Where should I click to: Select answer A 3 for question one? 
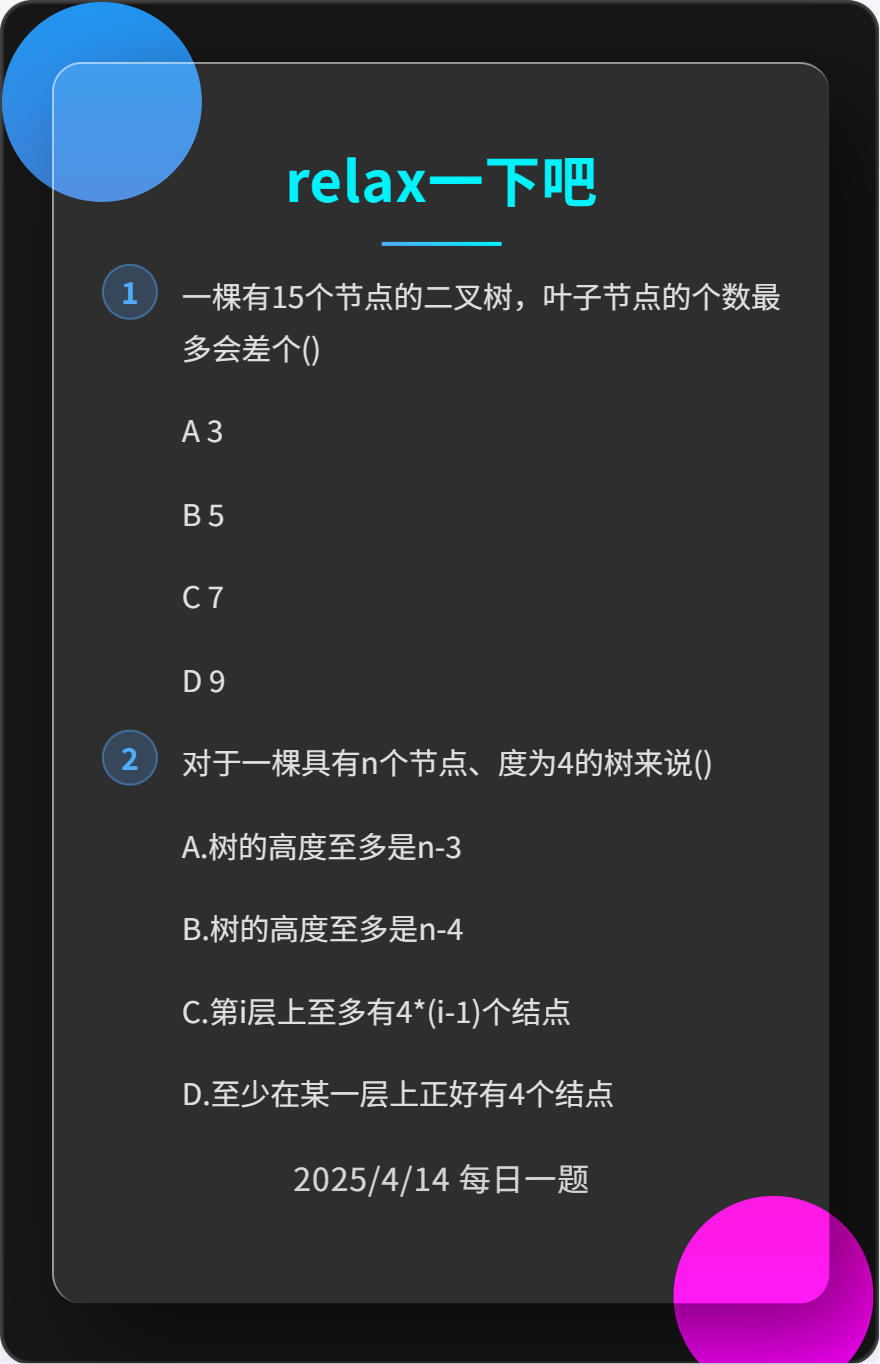[203, 432]
